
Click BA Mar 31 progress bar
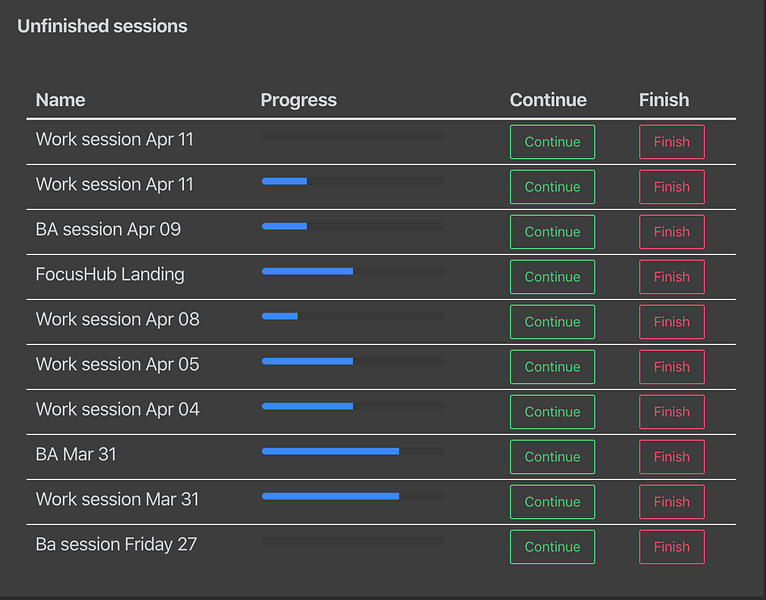(353, 451)
